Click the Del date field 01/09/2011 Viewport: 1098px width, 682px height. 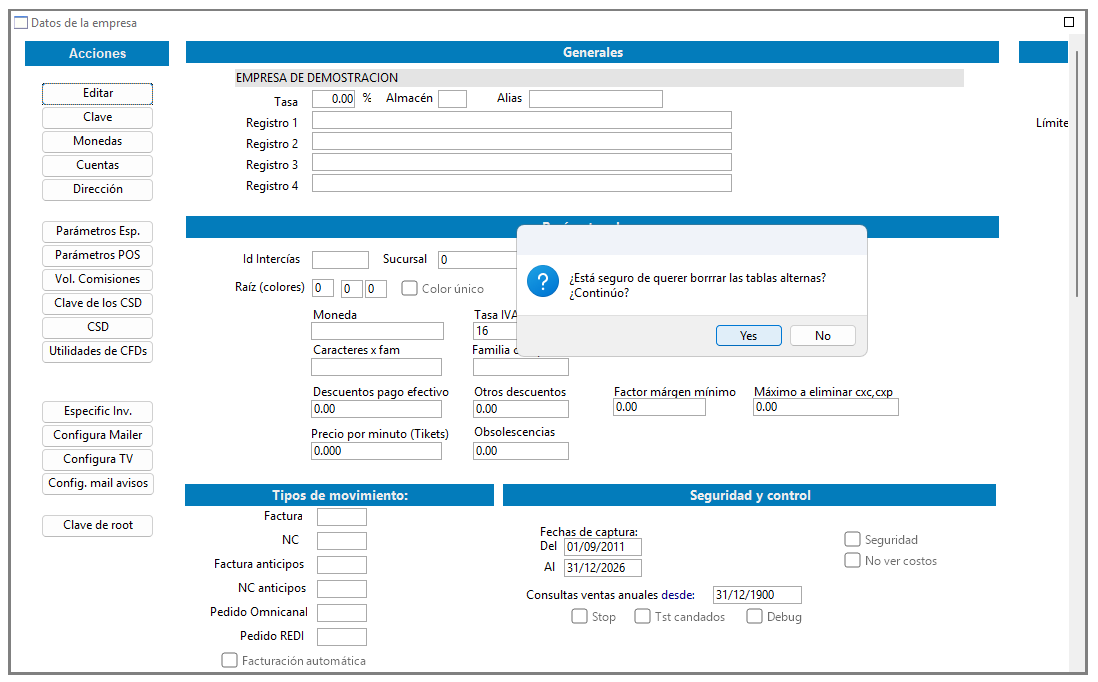pyautogui.click(x=603, y=547)
